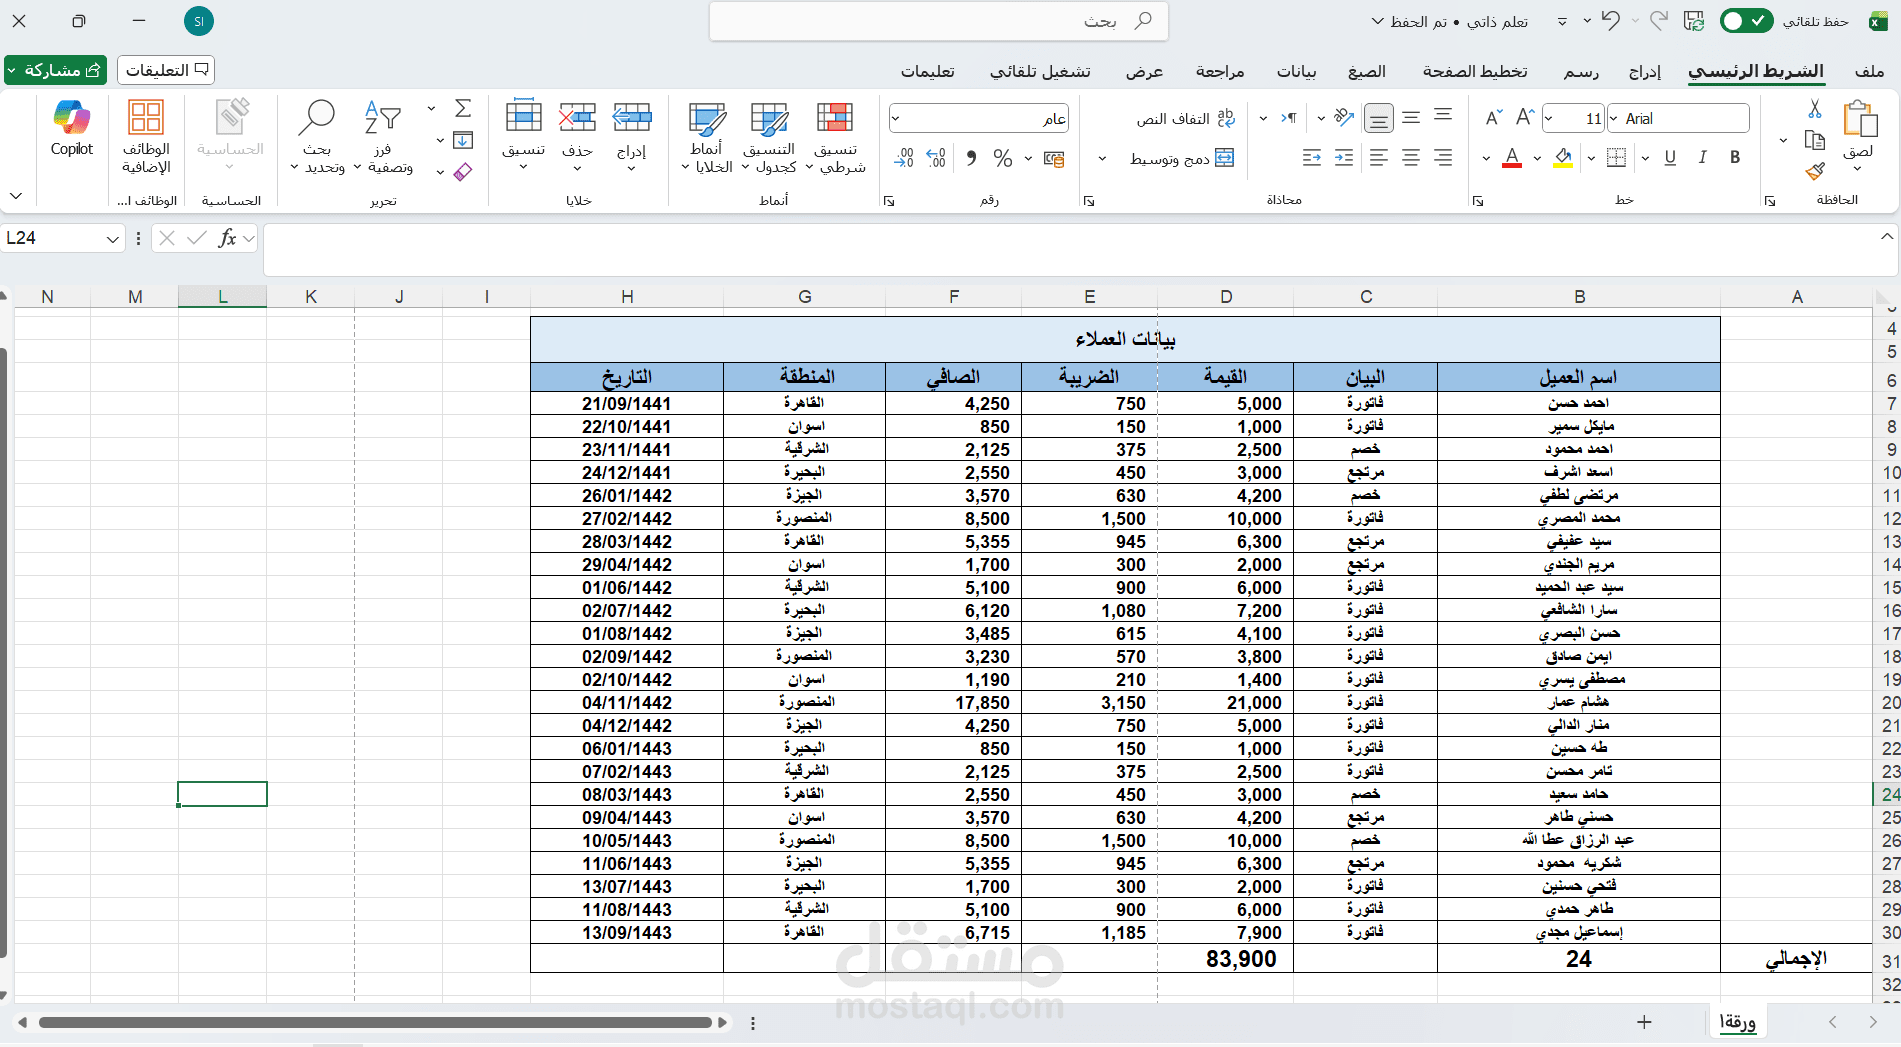
Task: Toggle the AutoSave switch
Action: click(1746, 21)
